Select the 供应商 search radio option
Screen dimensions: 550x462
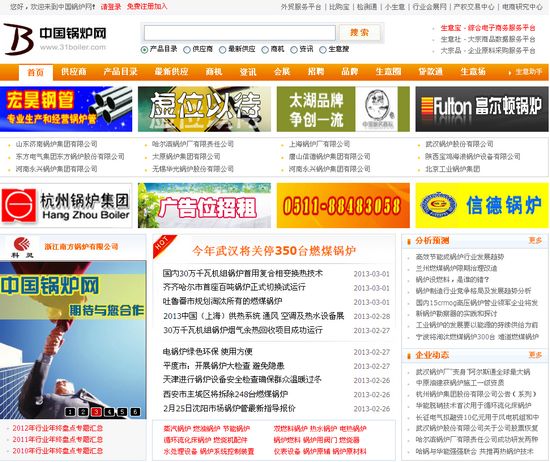[187, 50]
